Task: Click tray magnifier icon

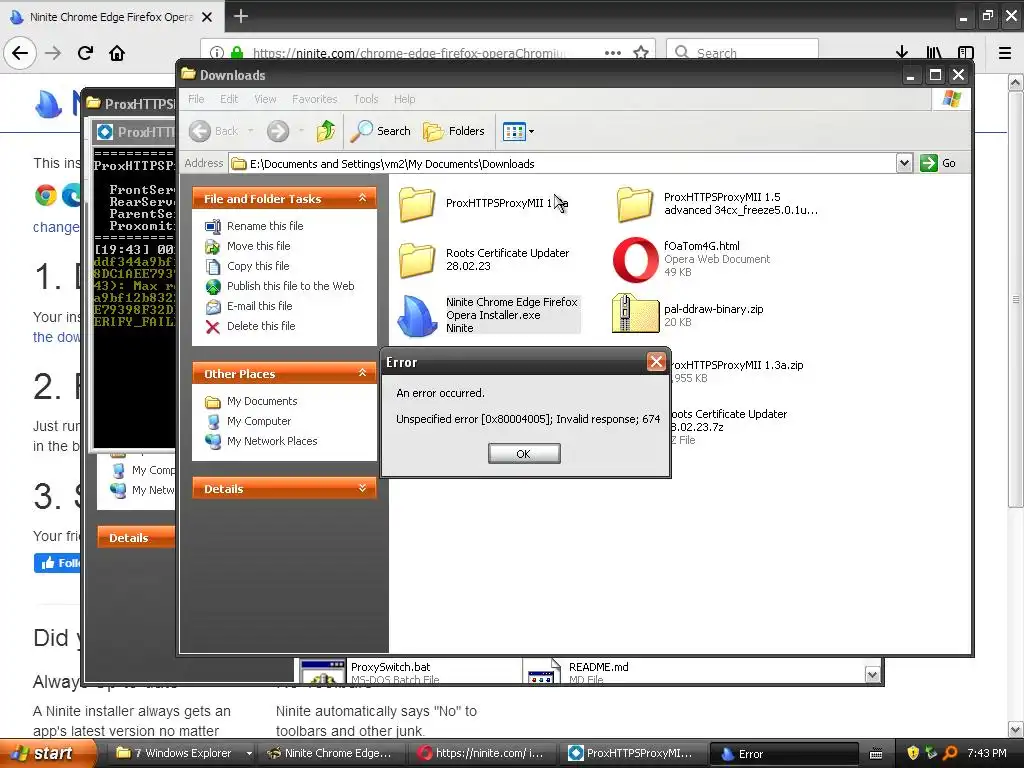Action: [951, 753]
